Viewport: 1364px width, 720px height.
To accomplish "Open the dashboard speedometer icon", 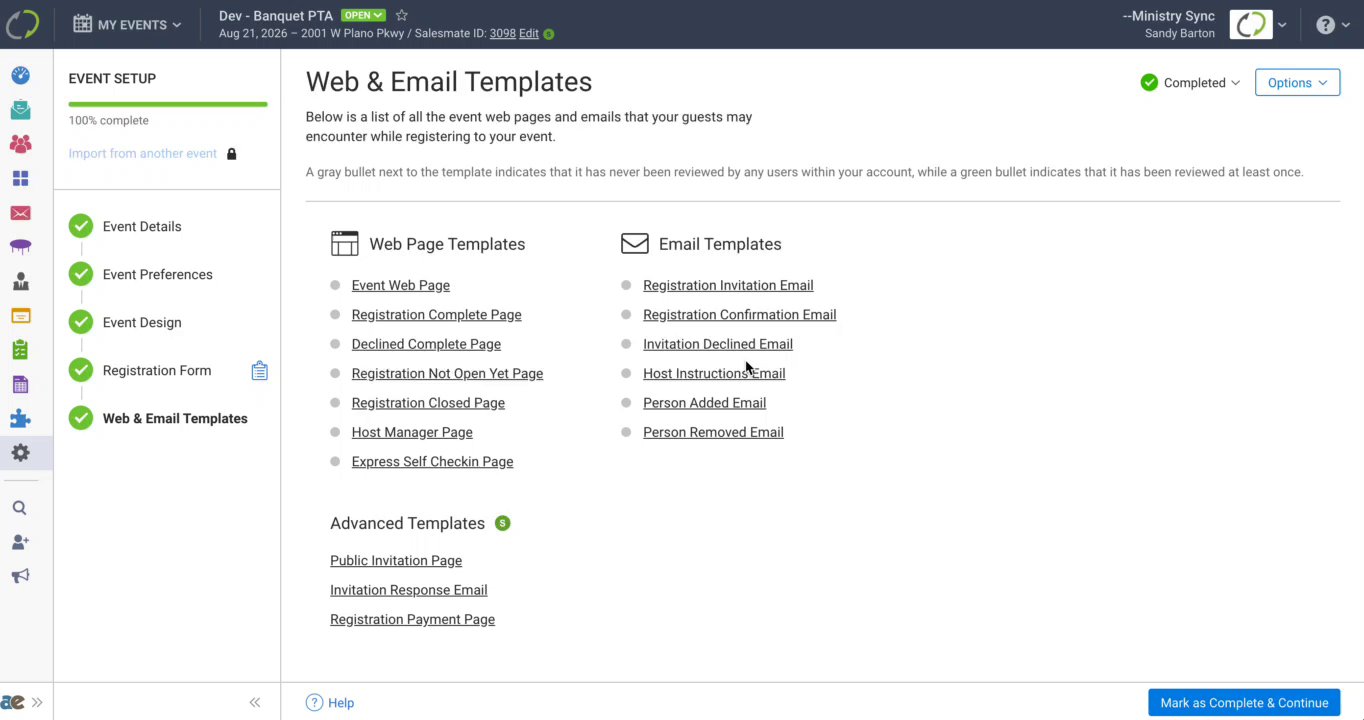I will click(20, 76).
